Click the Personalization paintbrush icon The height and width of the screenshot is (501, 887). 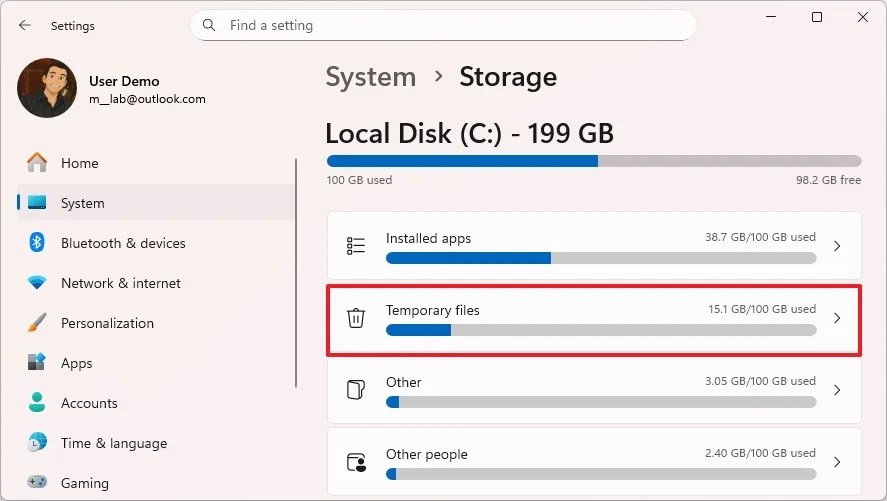tap(37, 323)
